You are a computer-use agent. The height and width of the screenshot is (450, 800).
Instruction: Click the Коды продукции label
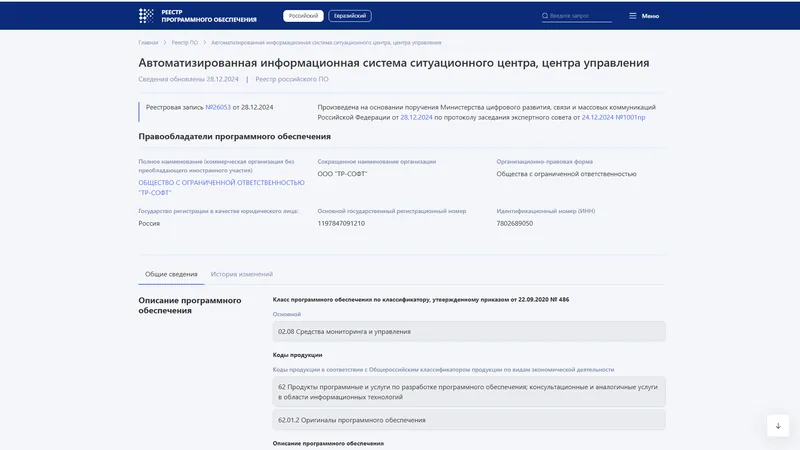(297, 355)
